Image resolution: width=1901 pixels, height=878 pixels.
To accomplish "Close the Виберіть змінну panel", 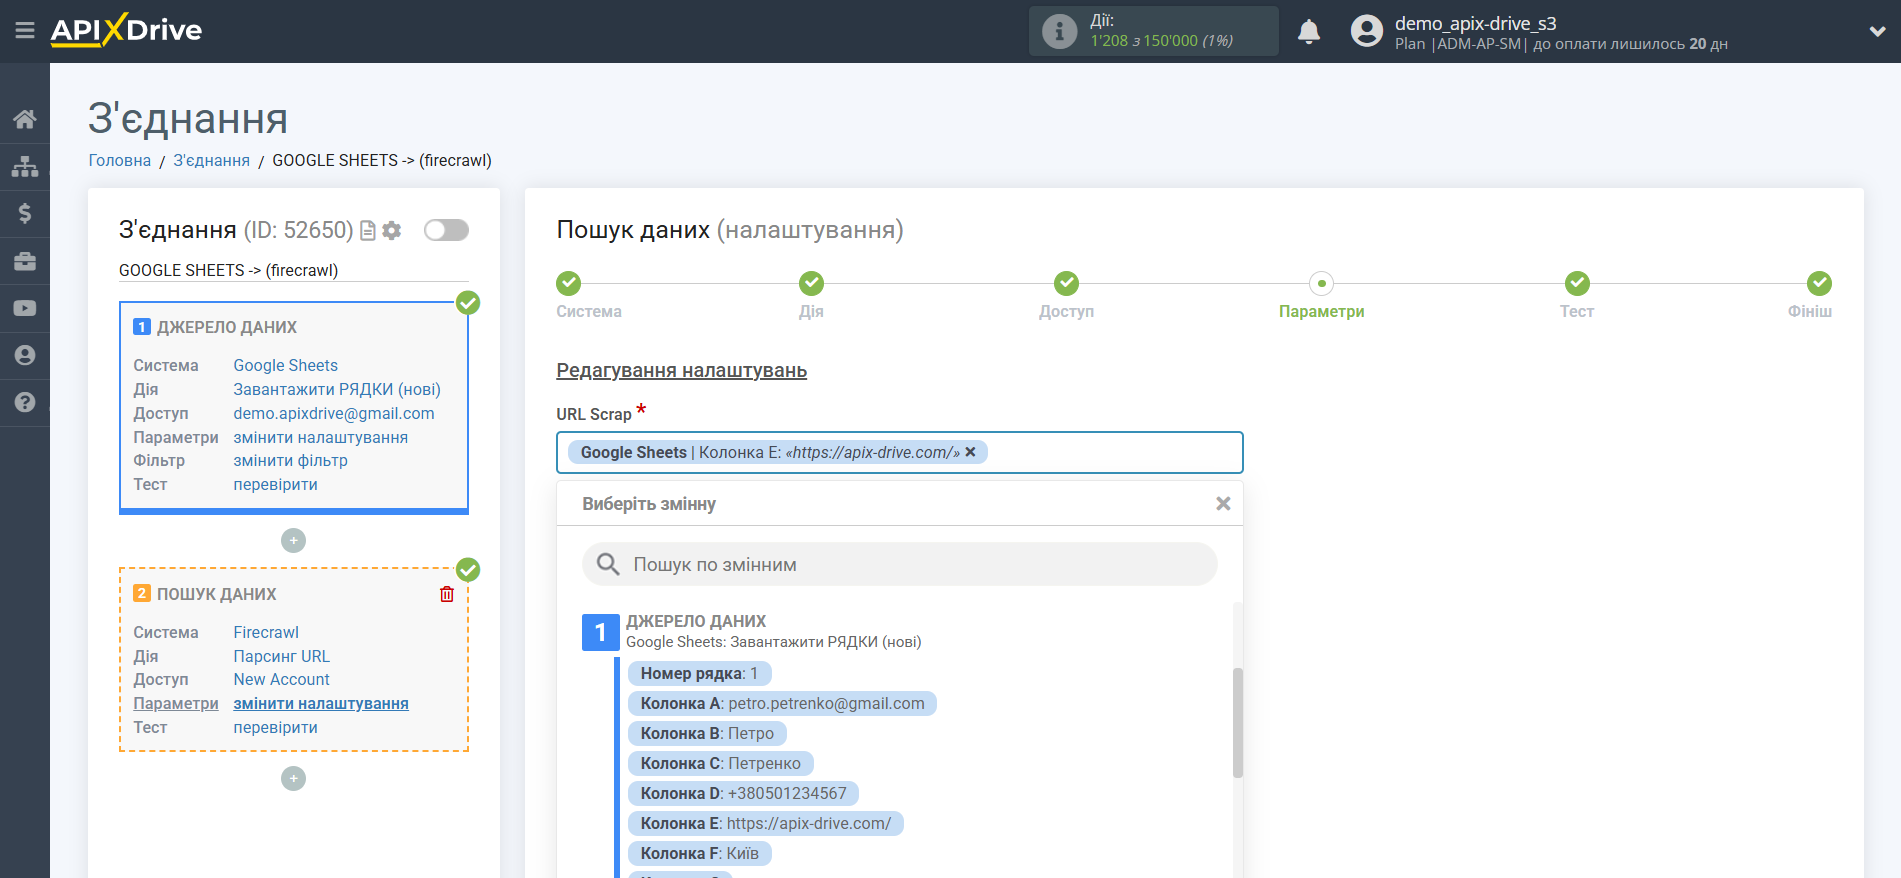I will click(1222, 504).
